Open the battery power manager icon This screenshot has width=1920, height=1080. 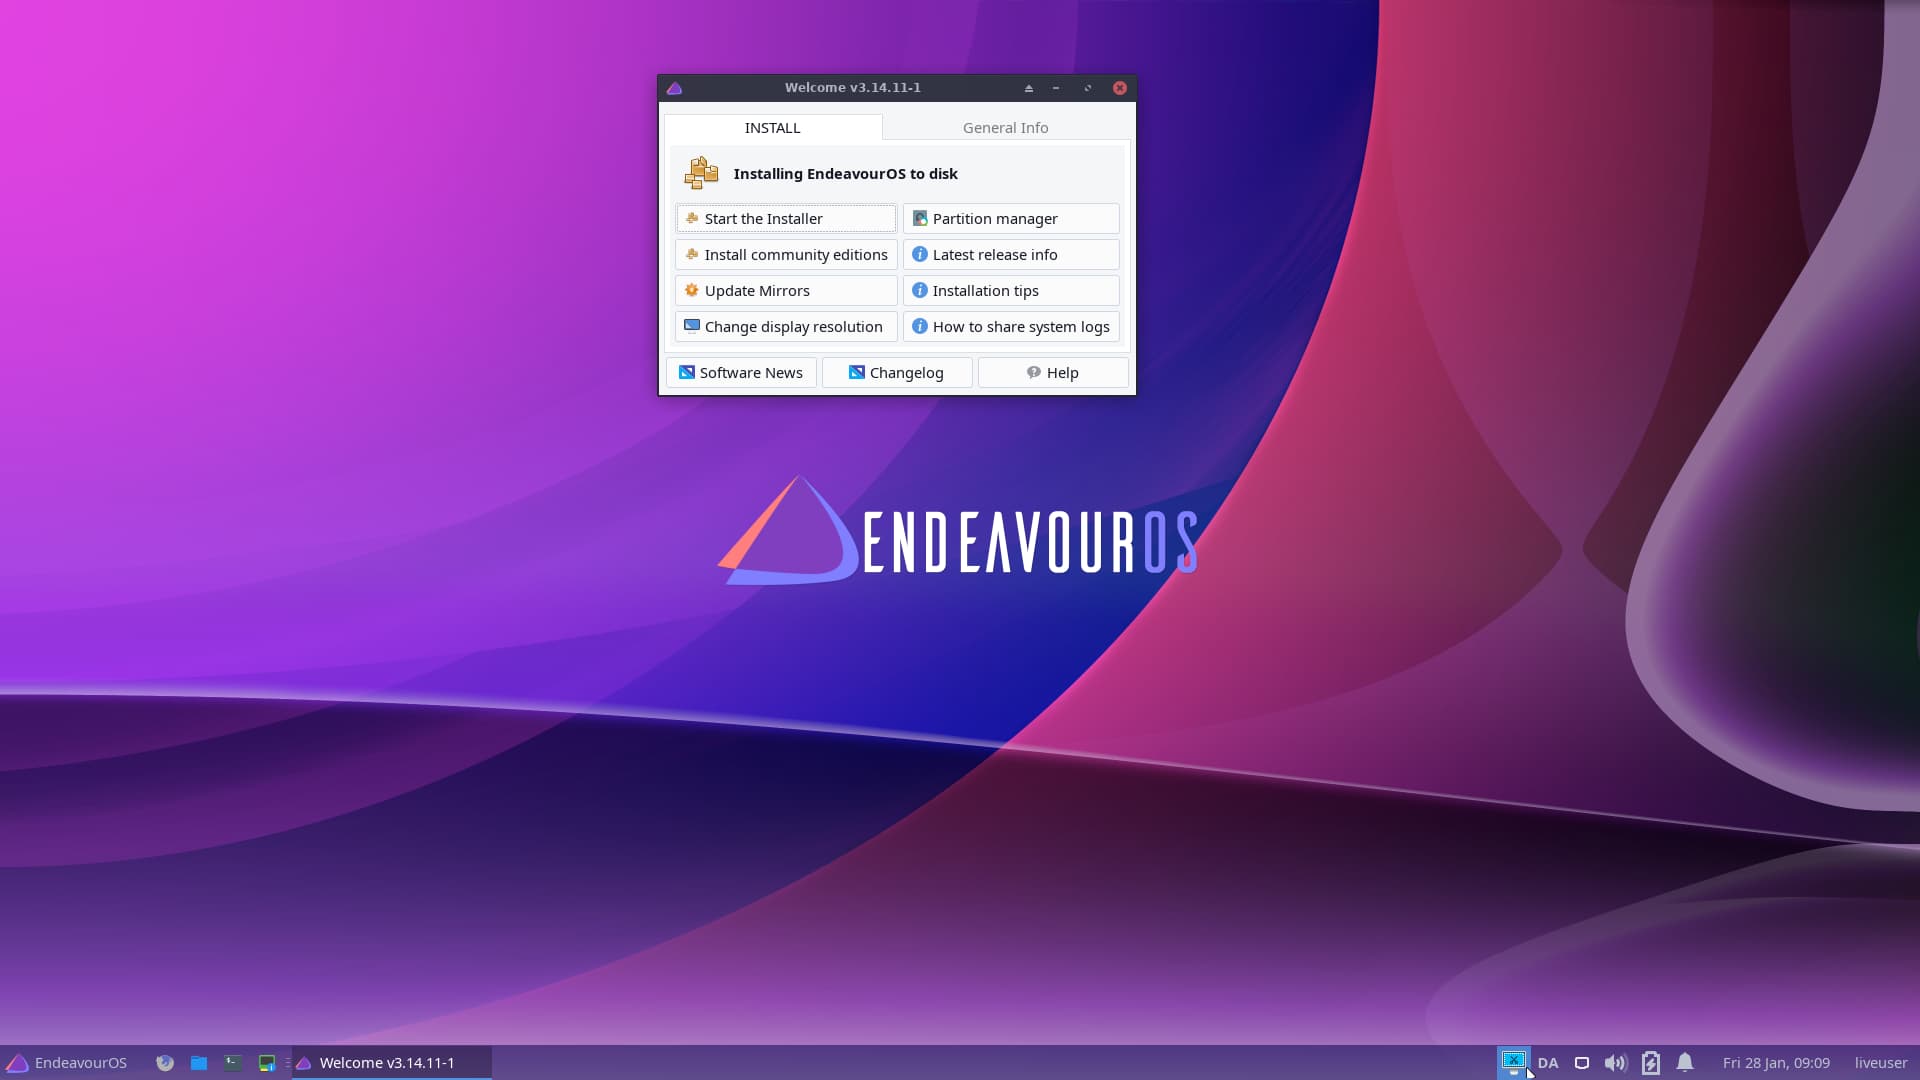click(x=1651, y=1063)
